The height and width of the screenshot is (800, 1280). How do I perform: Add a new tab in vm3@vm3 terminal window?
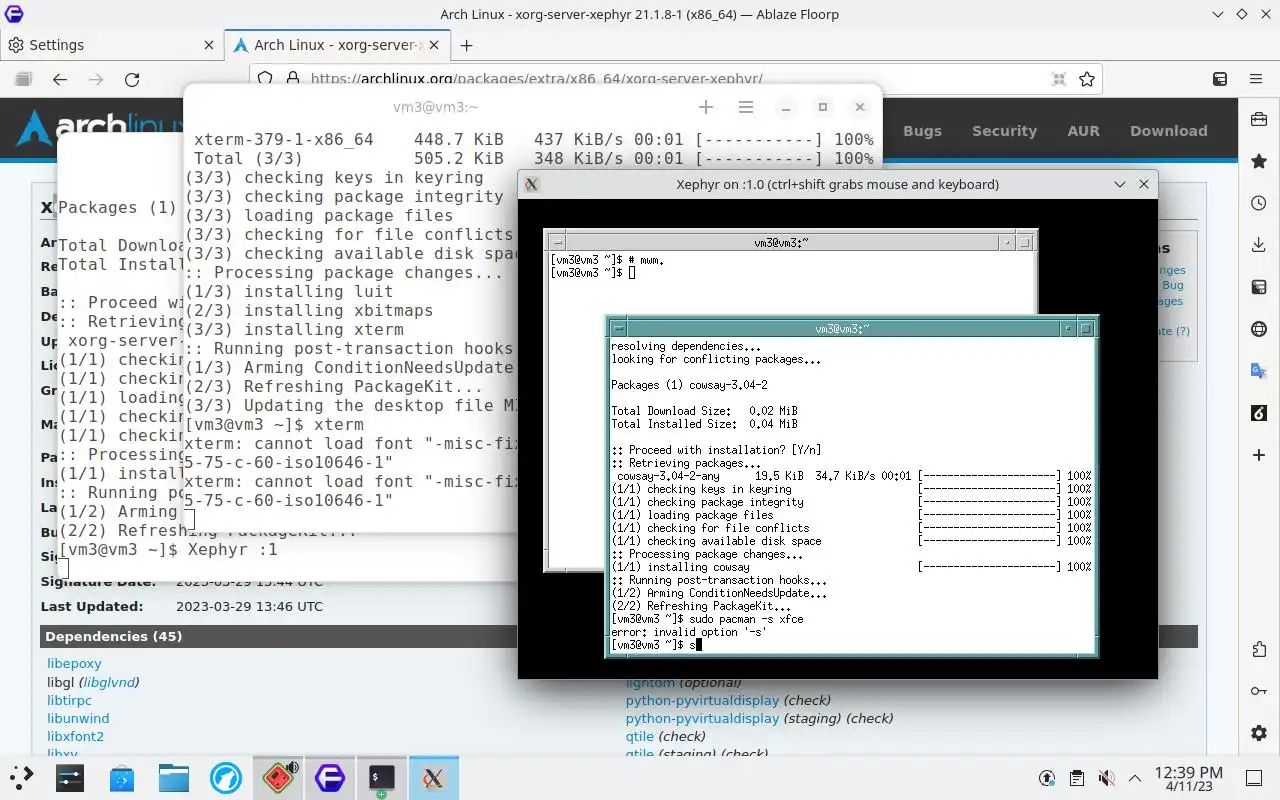pos(706,107)
